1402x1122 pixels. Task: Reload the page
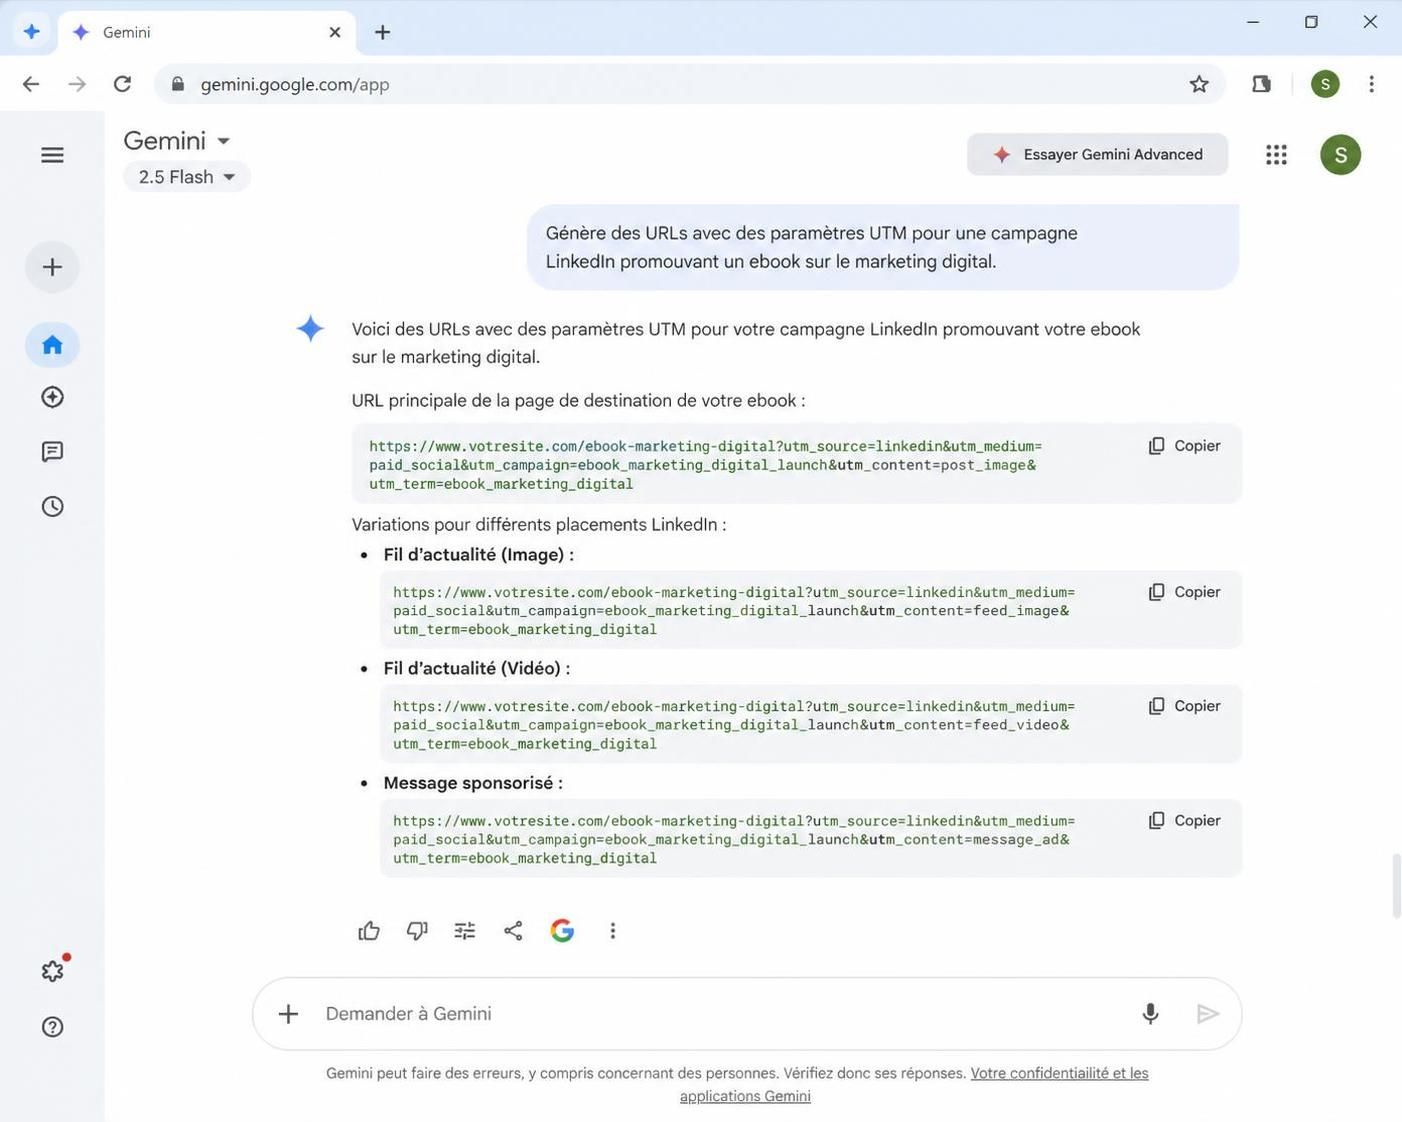tap(122, 84)
